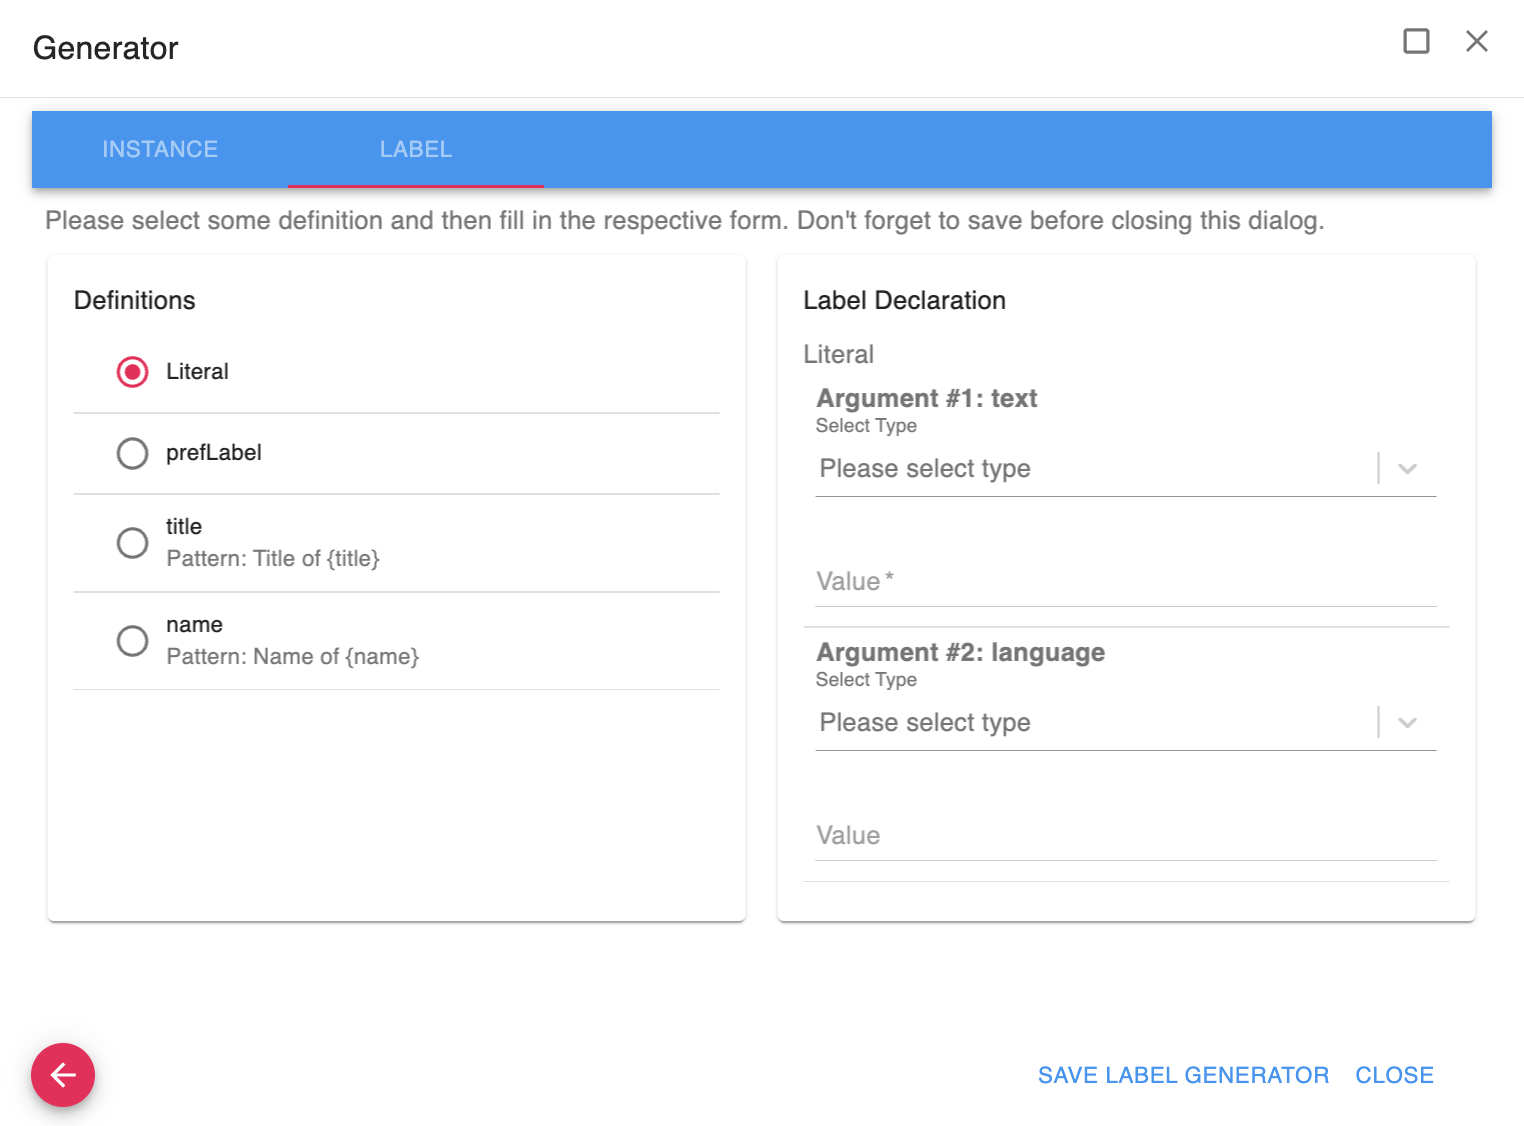Click the chevron arrow for Argument #2 language
The height and width of the screenshot is (1126, 1524).
tap(1407, 723)
